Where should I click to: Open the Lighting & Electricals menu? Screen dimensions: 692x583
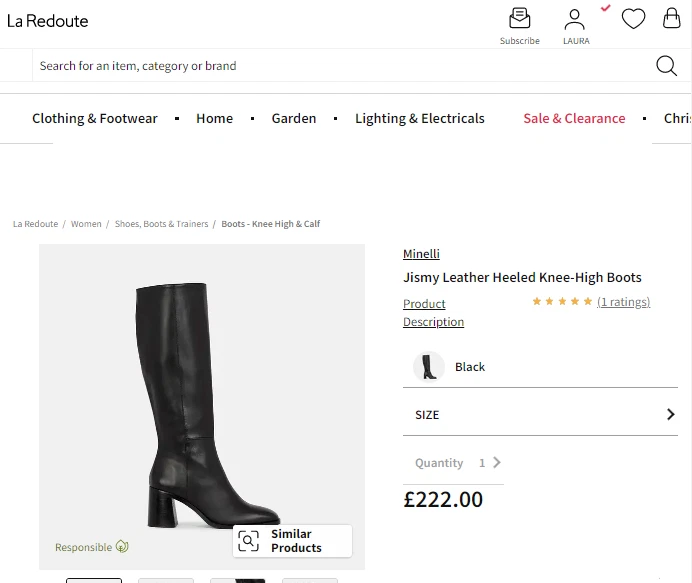click(420, 118)
